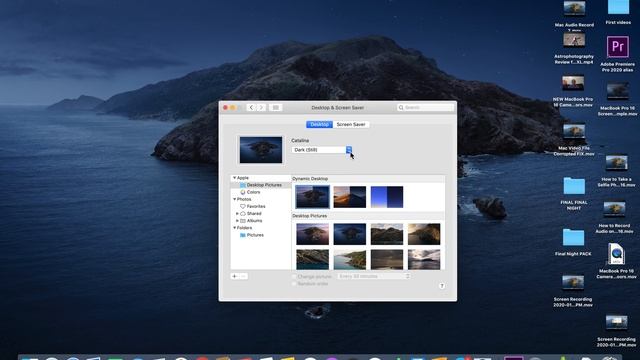640x360 pixels.
Task: Pick the dark blue Catalina night desktop picture
Action: [349, 234]
